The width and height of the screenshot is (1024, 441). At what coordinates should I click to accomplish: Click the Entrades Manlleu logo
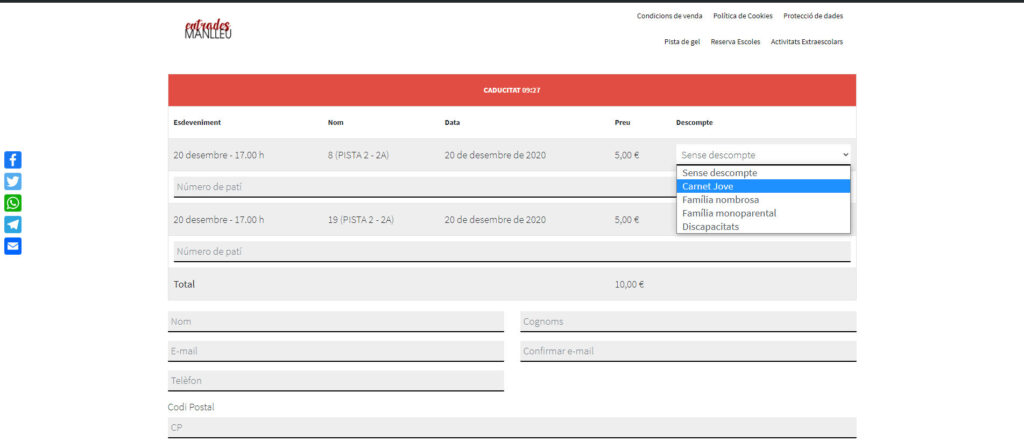click(208, 30)
